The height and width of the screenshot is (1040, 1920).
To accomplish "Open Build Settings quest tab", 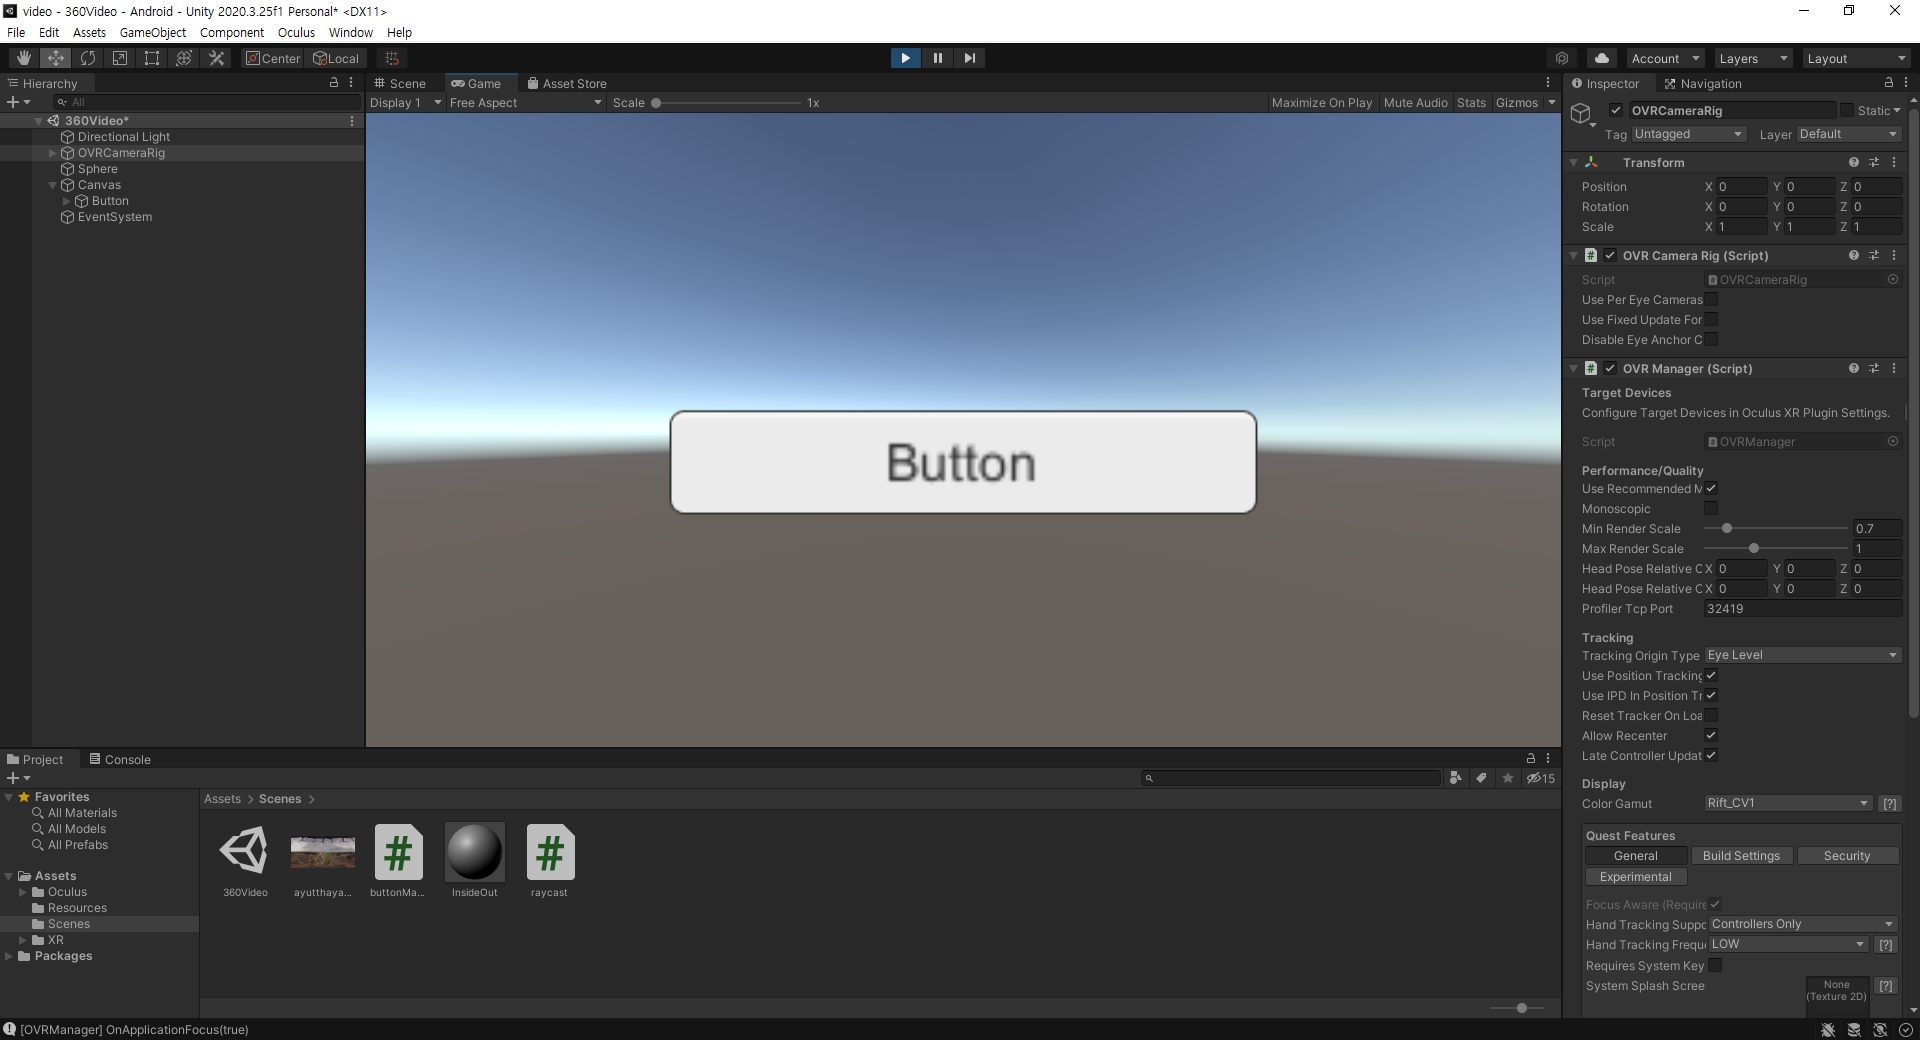I will (x=1741, y=856).
